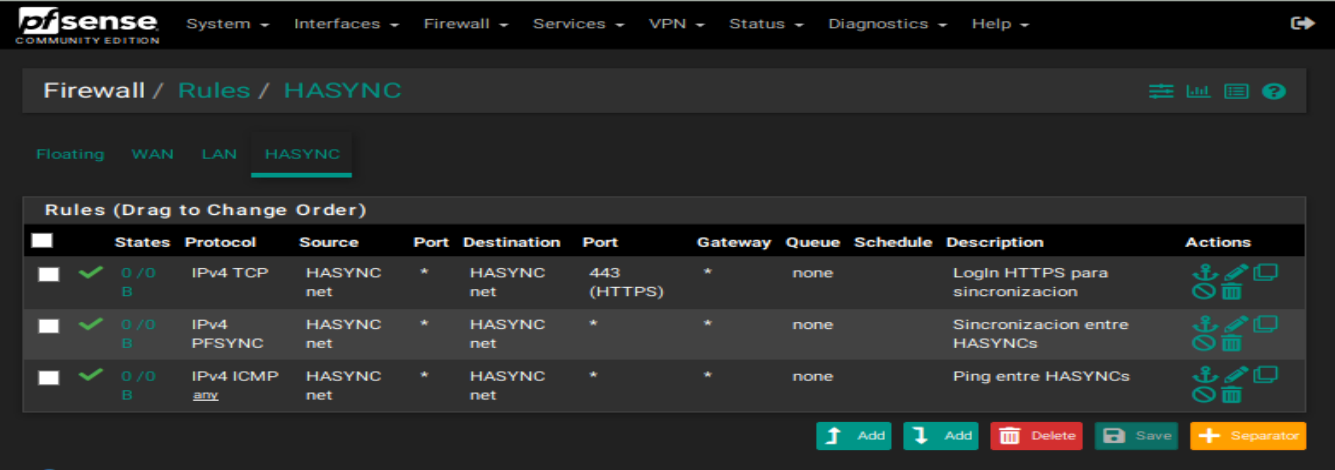Select the HASYNC rules tab
The image size is (1335, 470).
coord(302,154)
